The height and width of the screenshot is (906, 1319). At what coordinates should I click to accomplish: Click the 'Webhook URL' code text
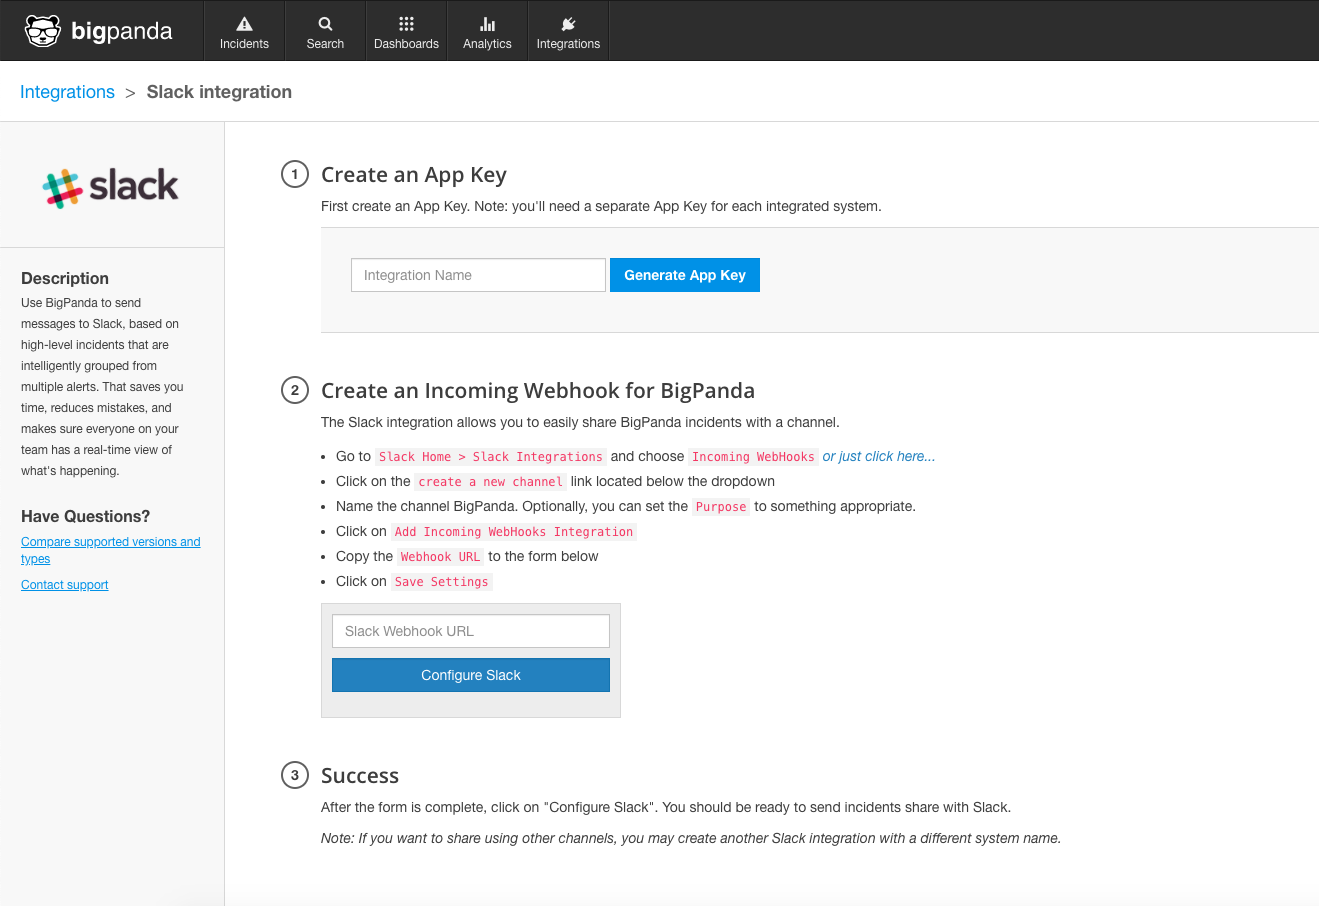pos(440,557)
